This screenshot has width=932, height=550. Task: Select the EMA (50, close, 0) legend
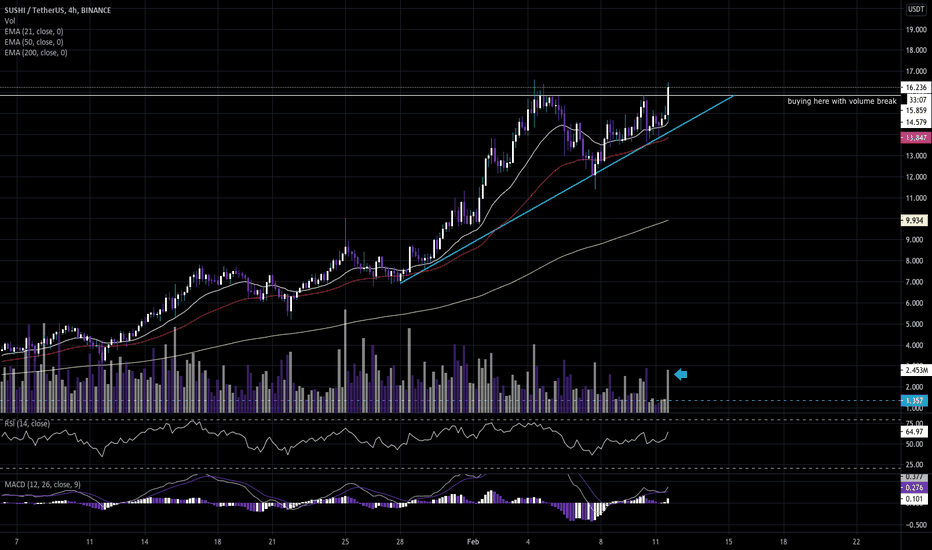34,42
